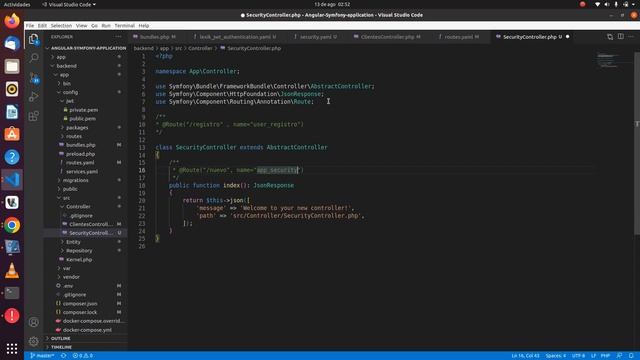The image size is (640, 360).
Task: Open Actividades overview in top bar
Action: click(x=17, y=4)
